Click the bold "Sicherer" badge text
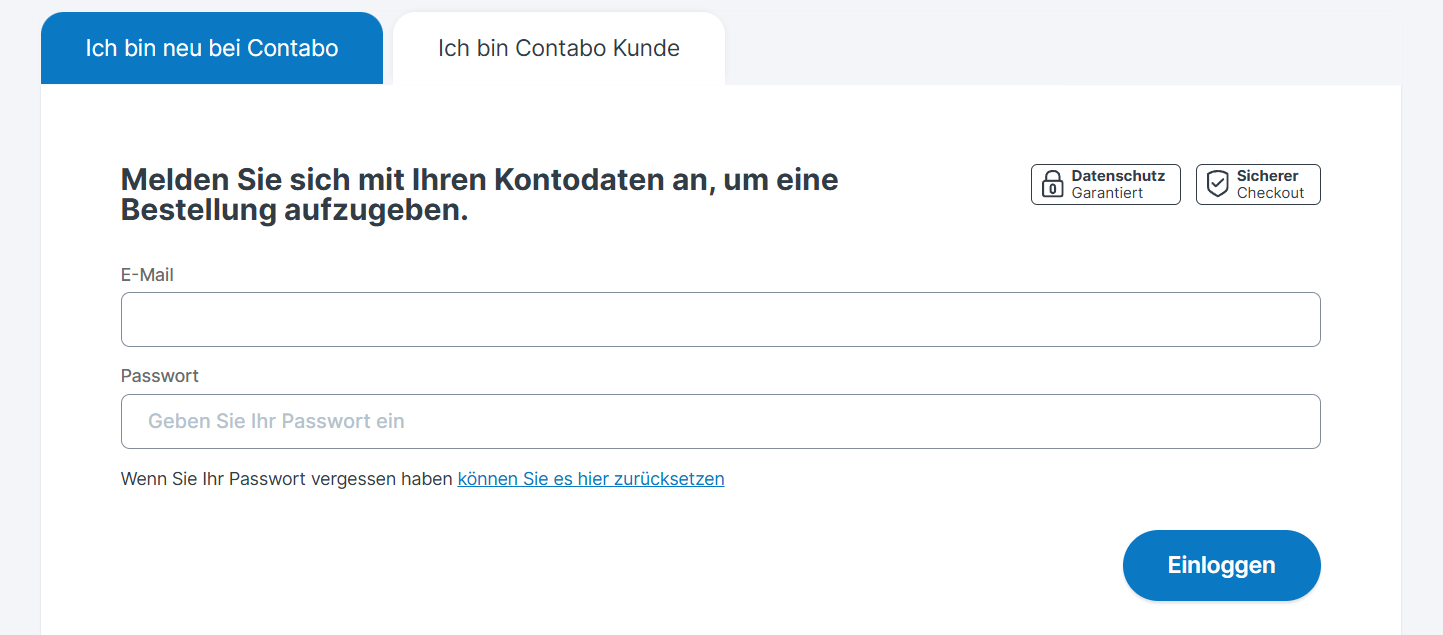This screenshot has width=1443, height=635. 1267,176
